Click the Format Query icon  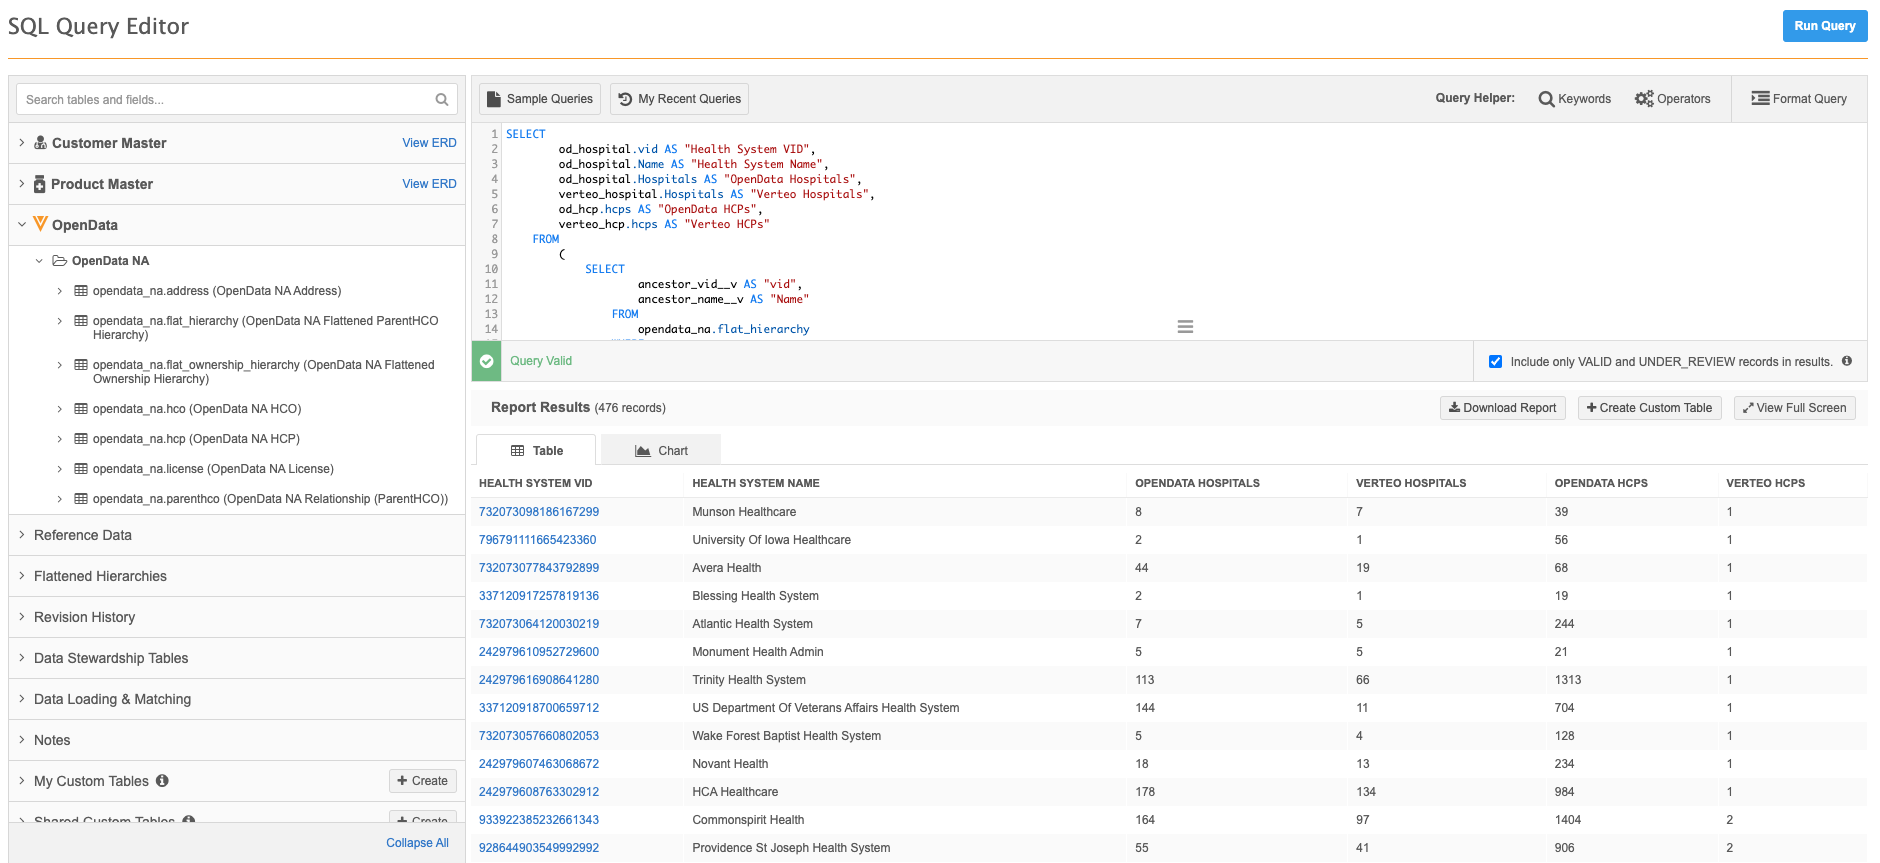pos(1760,98)
